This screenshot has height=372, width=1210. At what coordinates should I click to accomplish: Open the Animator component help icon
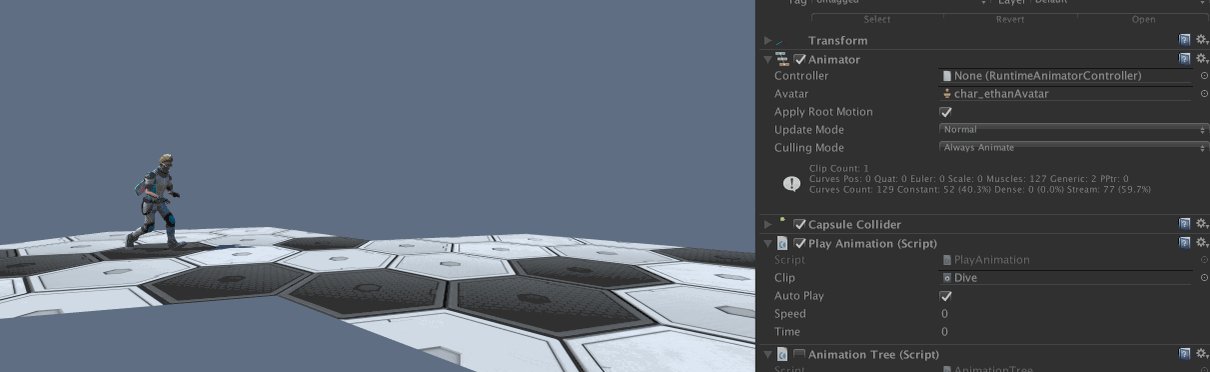1184,59
